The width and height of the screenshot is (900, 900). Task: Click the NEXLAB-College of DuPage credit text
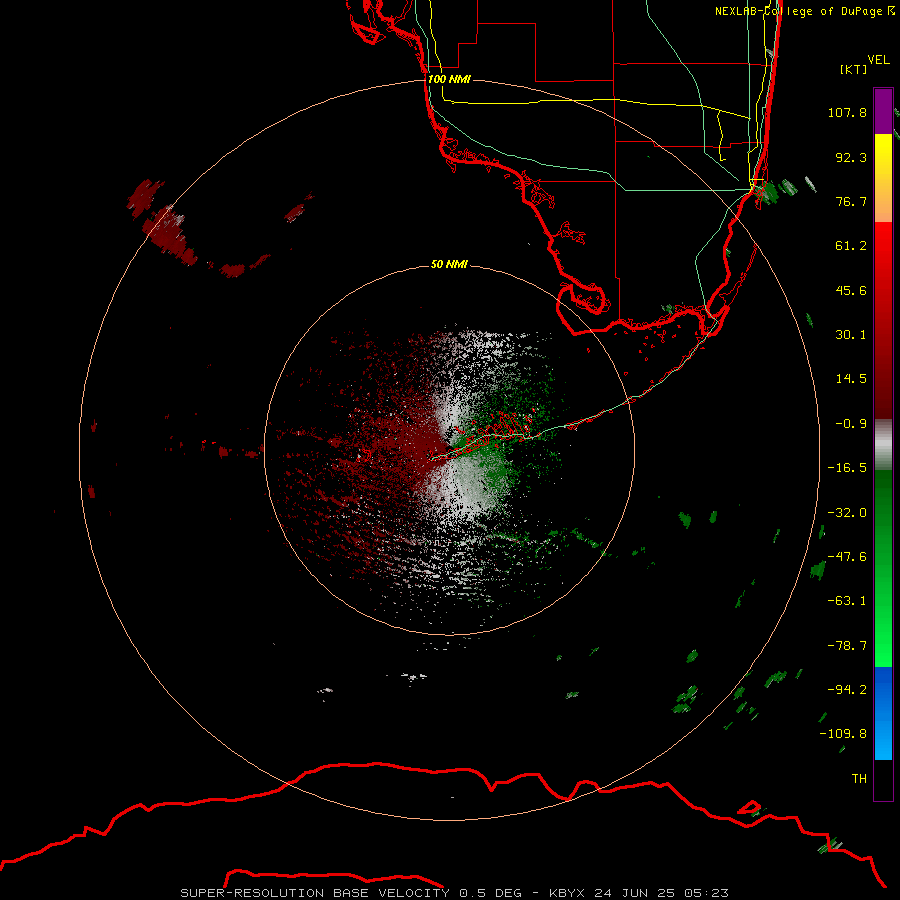[x=804, y=11]
